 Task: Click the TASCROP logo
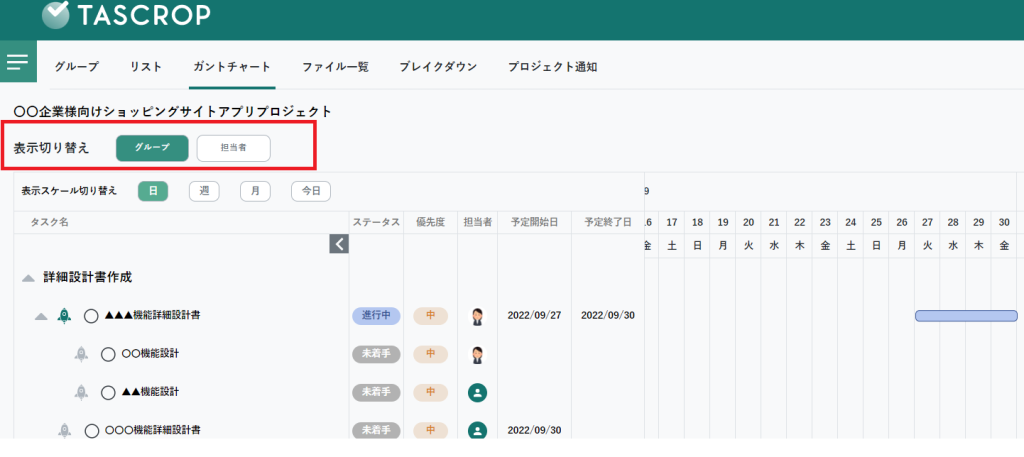126,15
